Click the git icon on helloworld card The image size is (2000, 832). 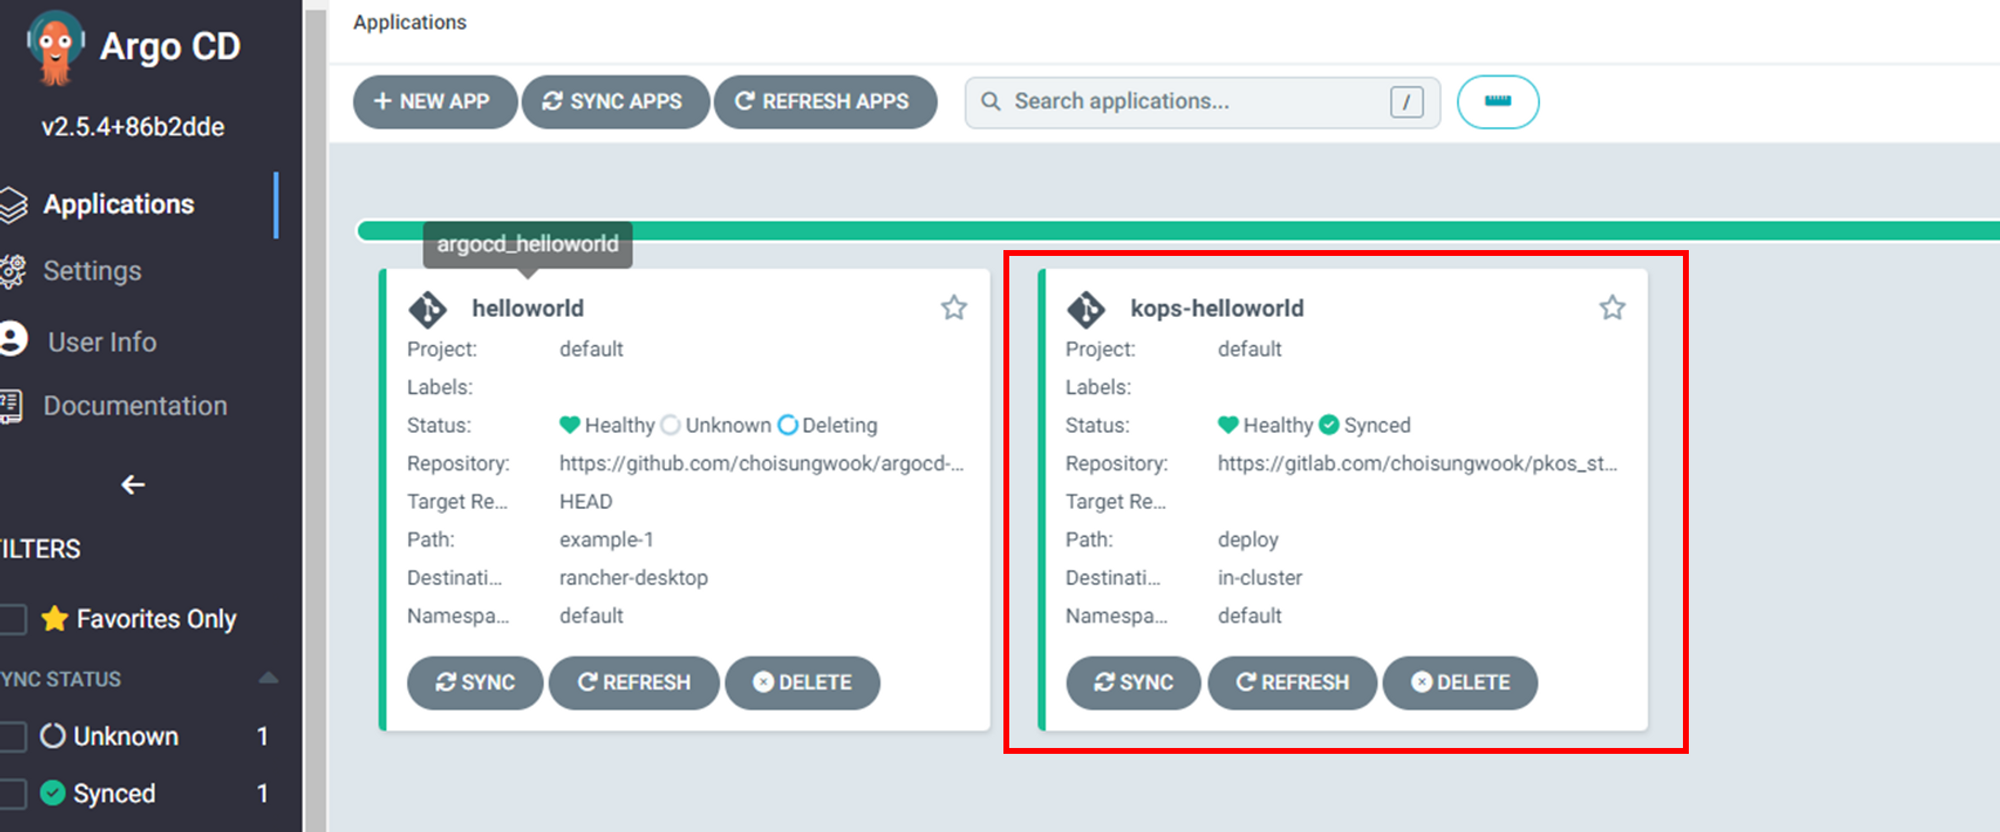(428, 309)
